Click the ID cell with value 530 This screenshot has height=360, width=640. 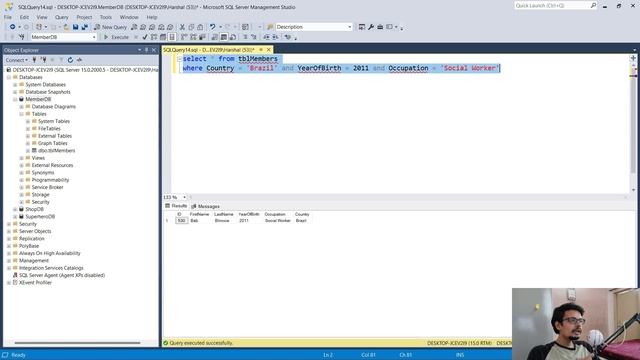pyautogui.click(x=182, y=220)
